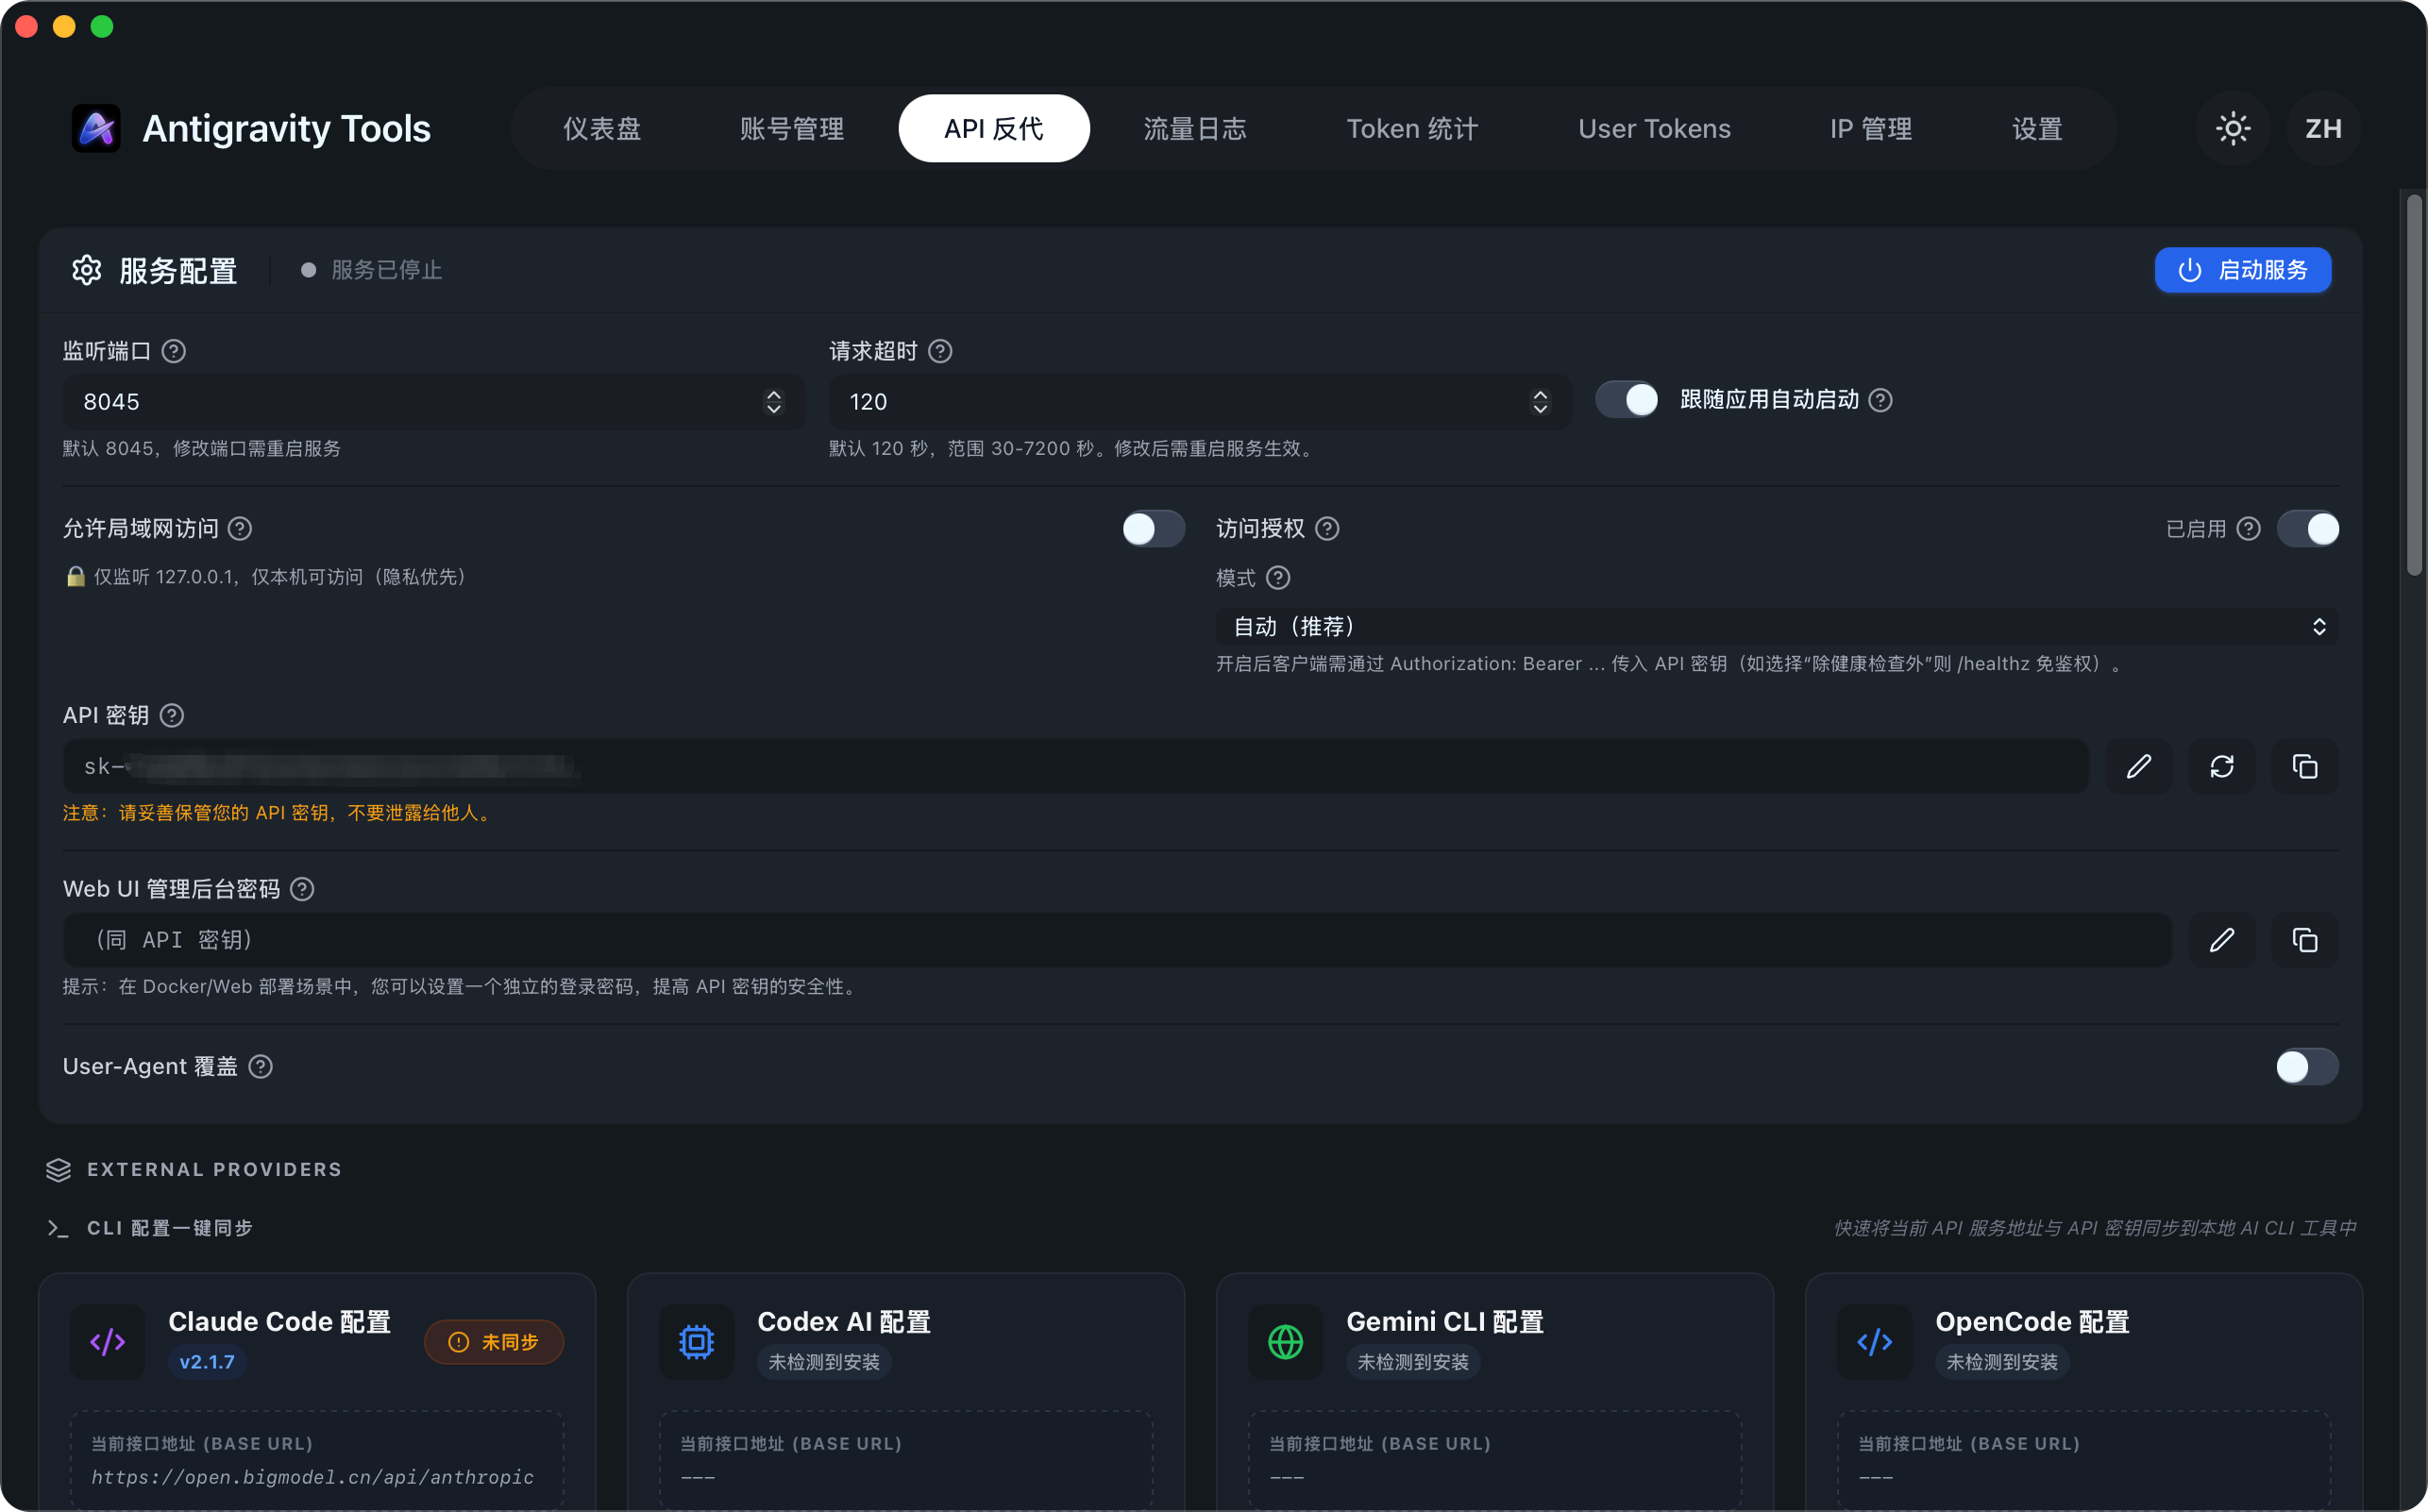
Task: Open the 模式 dropdown showing 自动（推荐）
Action: pos(1776,627)
